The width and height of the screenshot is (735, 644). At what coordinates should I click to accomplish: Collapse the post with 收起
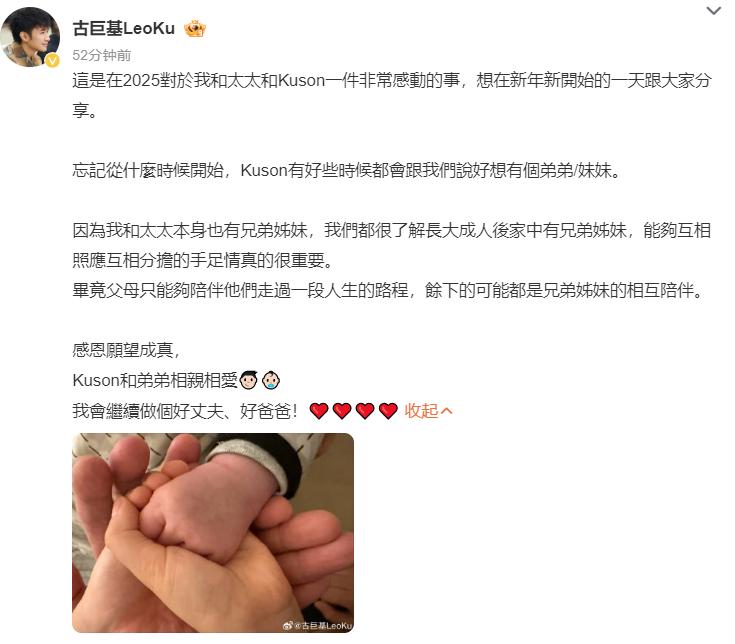(421, 411)
